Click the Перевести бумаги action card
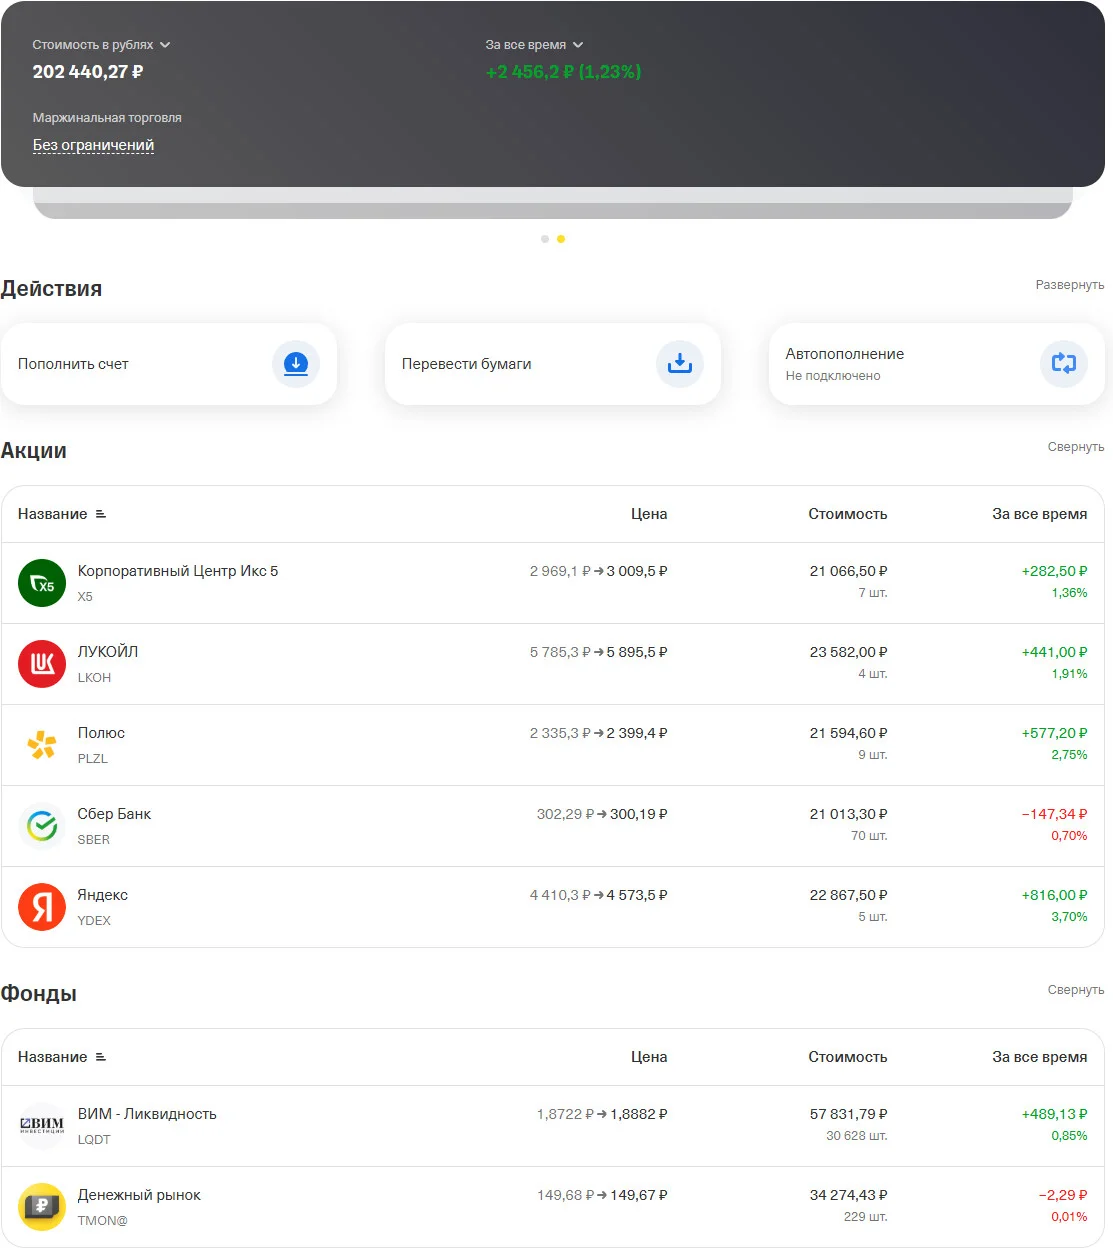 tap(552, 364)
